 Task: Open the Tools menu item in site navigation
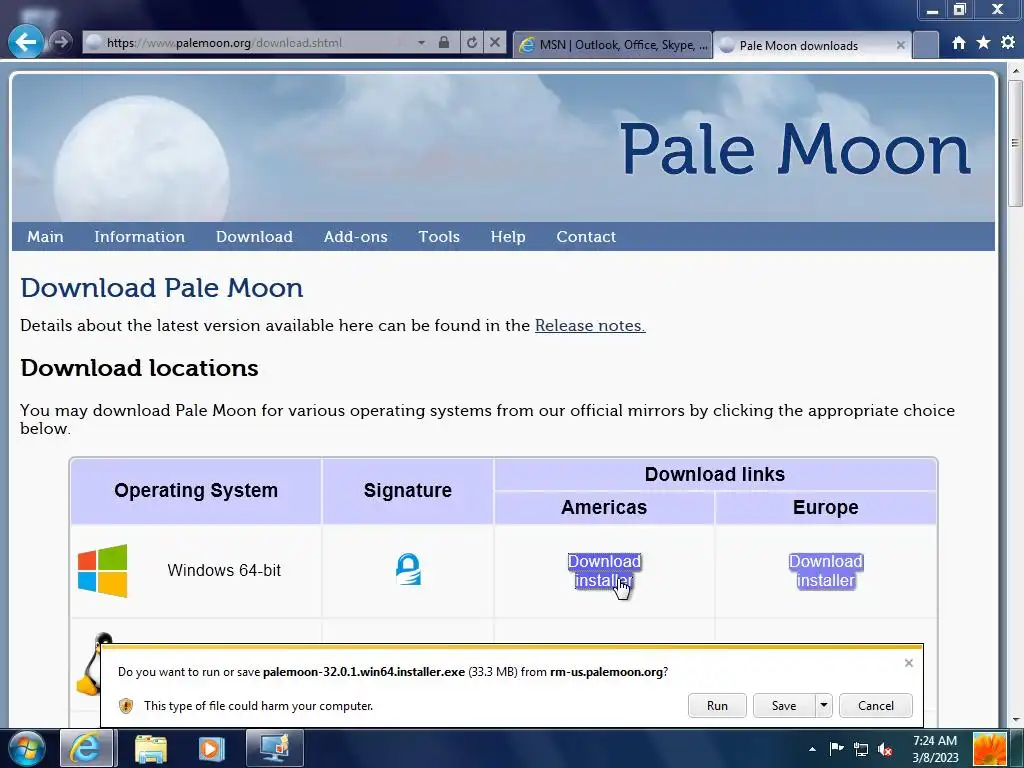[x=439, y=236]
